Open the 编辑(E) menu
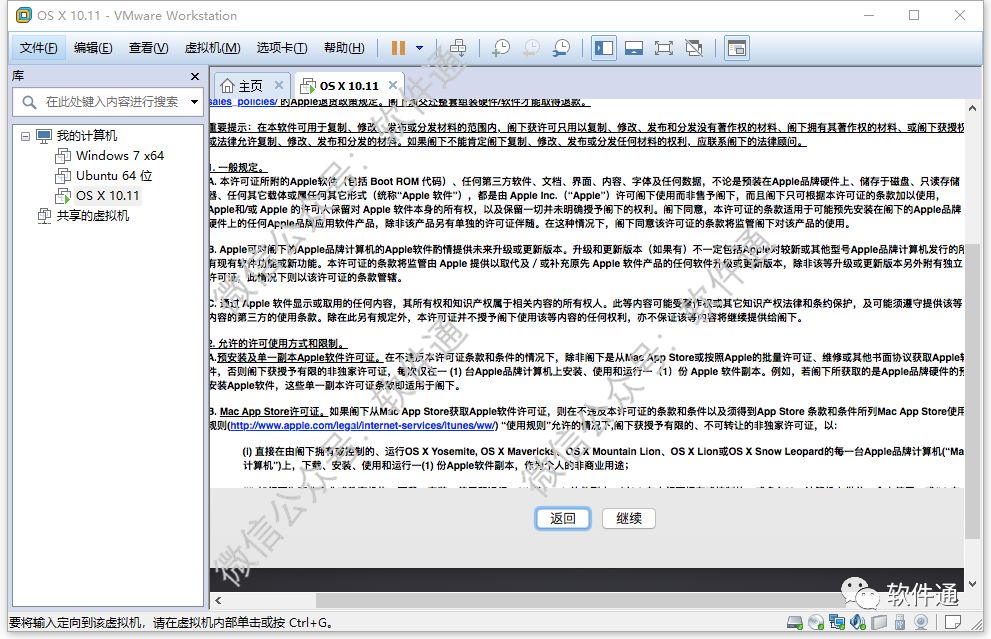Screen dimensions: 991x639 pos(93,48)
